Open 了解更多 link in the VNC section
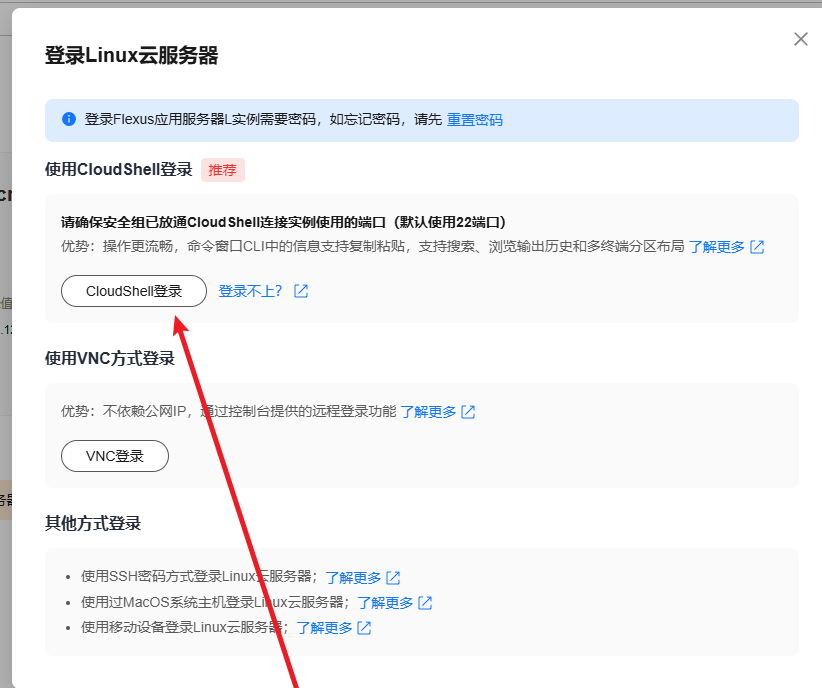The height and width of the screenshot is (688, 822). coord(428,412)
